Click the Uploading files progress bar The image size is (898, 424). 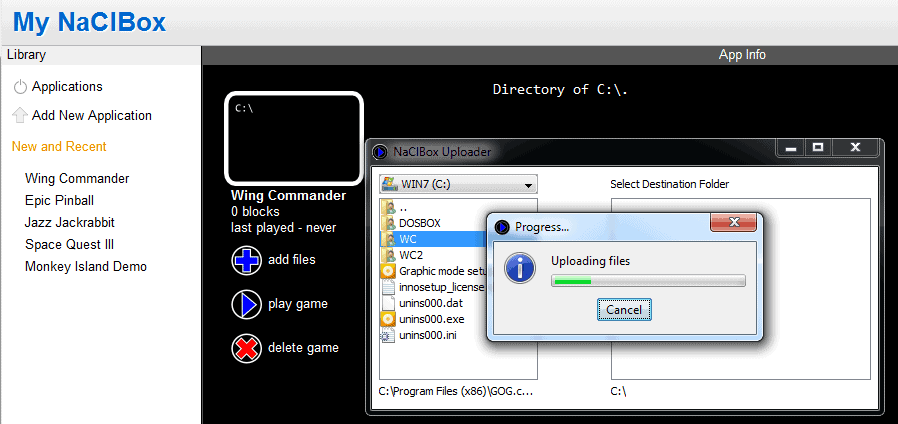(x=648, y=281)
